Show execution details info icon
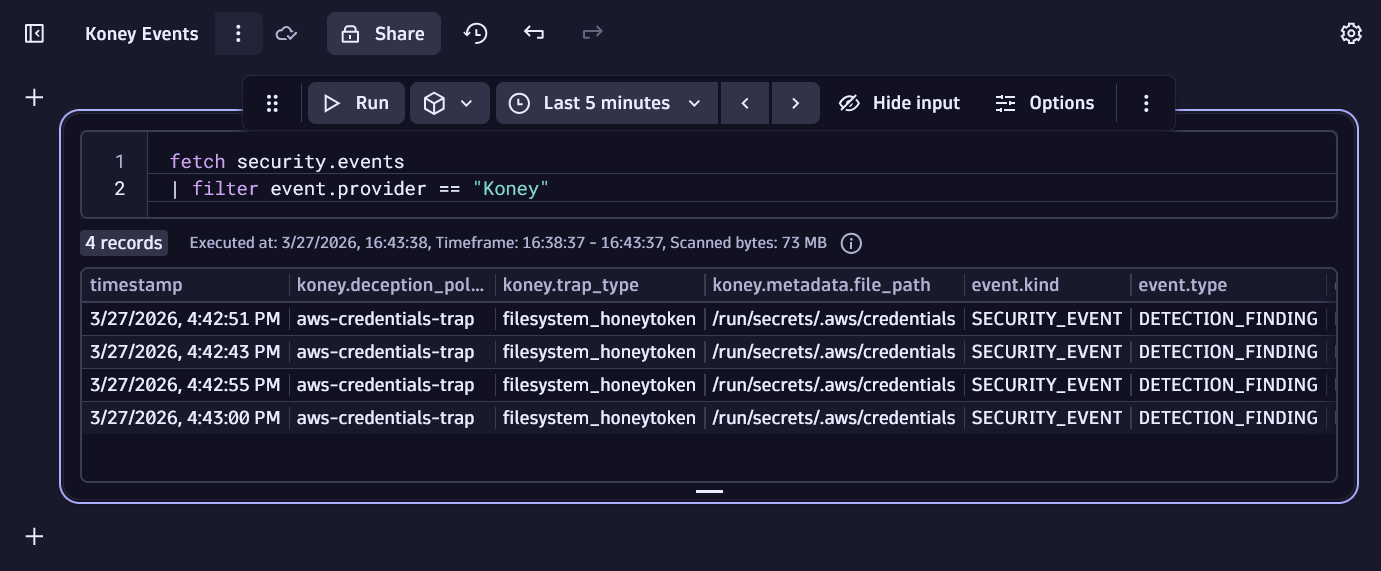The width and height of the screenshot is (1381, 571). [851, 243]
